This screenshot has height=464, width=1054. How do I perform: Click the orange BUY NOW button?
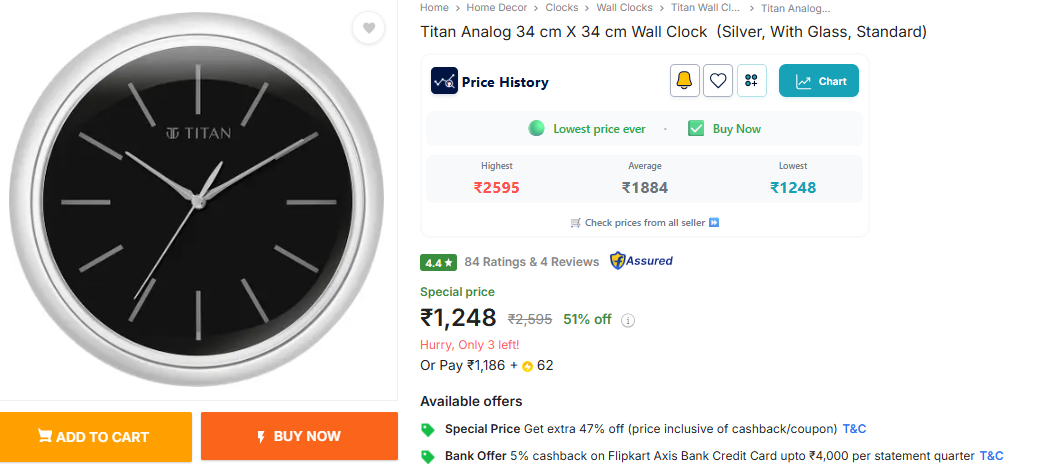tap(299, 436)
